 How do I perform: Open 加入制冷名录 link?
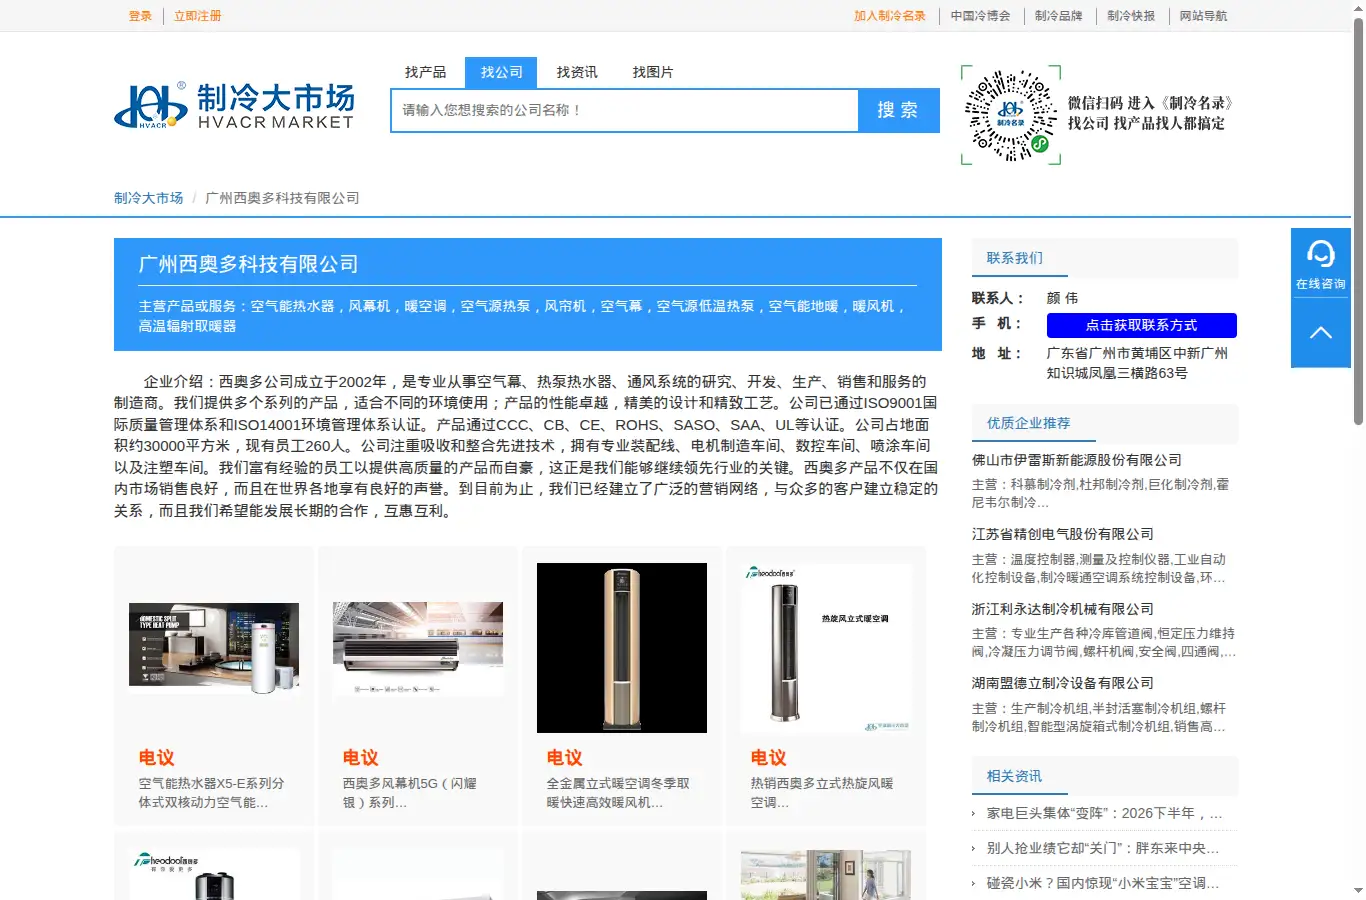click(890, 16)
